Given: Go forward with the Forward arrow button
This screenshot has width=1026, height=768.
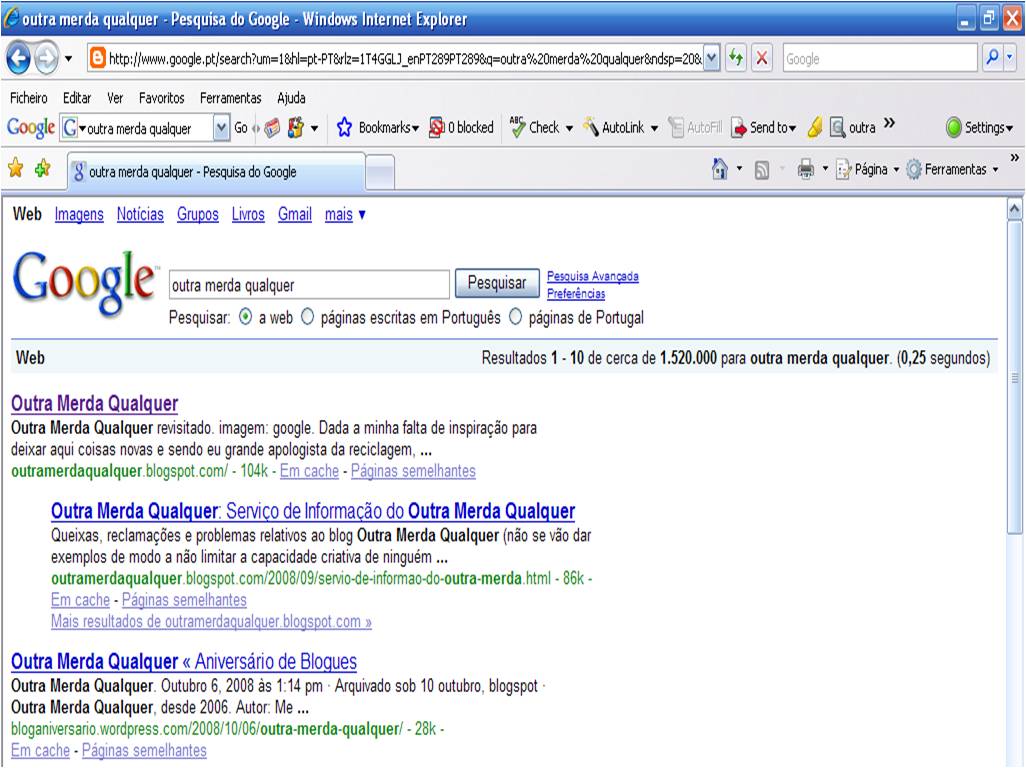Looking at the screenshot, I should point(46,59).
